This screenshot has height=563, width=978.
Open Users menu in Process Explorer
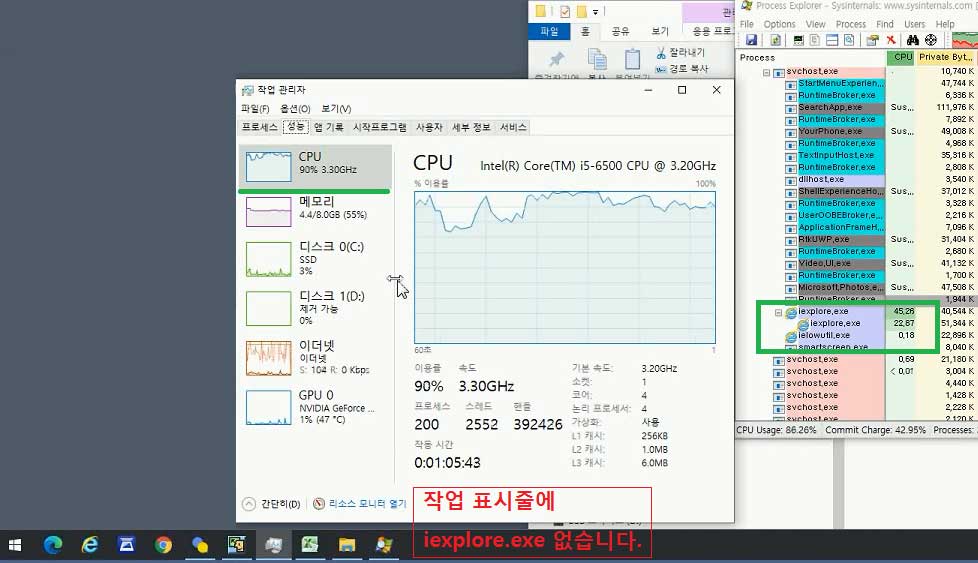914,24
